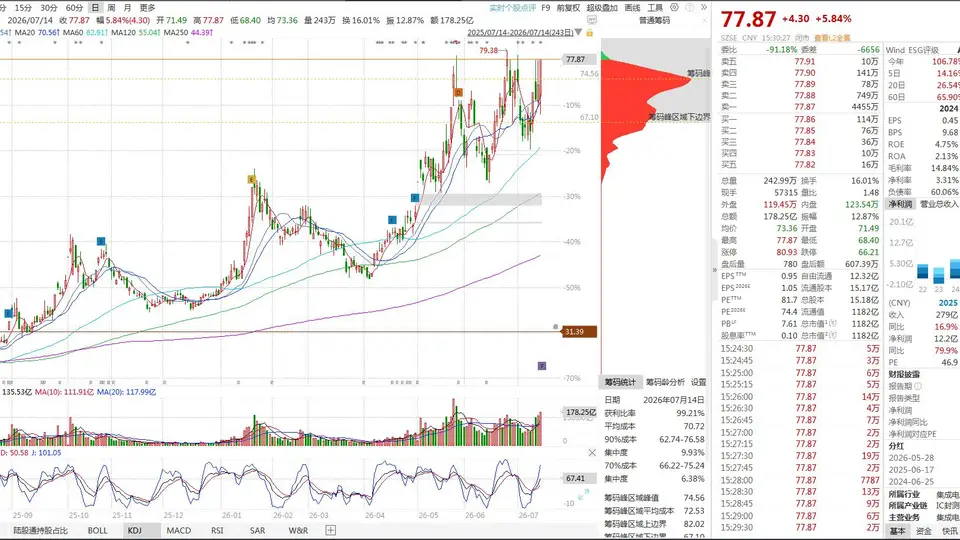Click the 31.39 orange price line label
The image size is (960, 540).
pyautogui.click(x=579, y=332)
